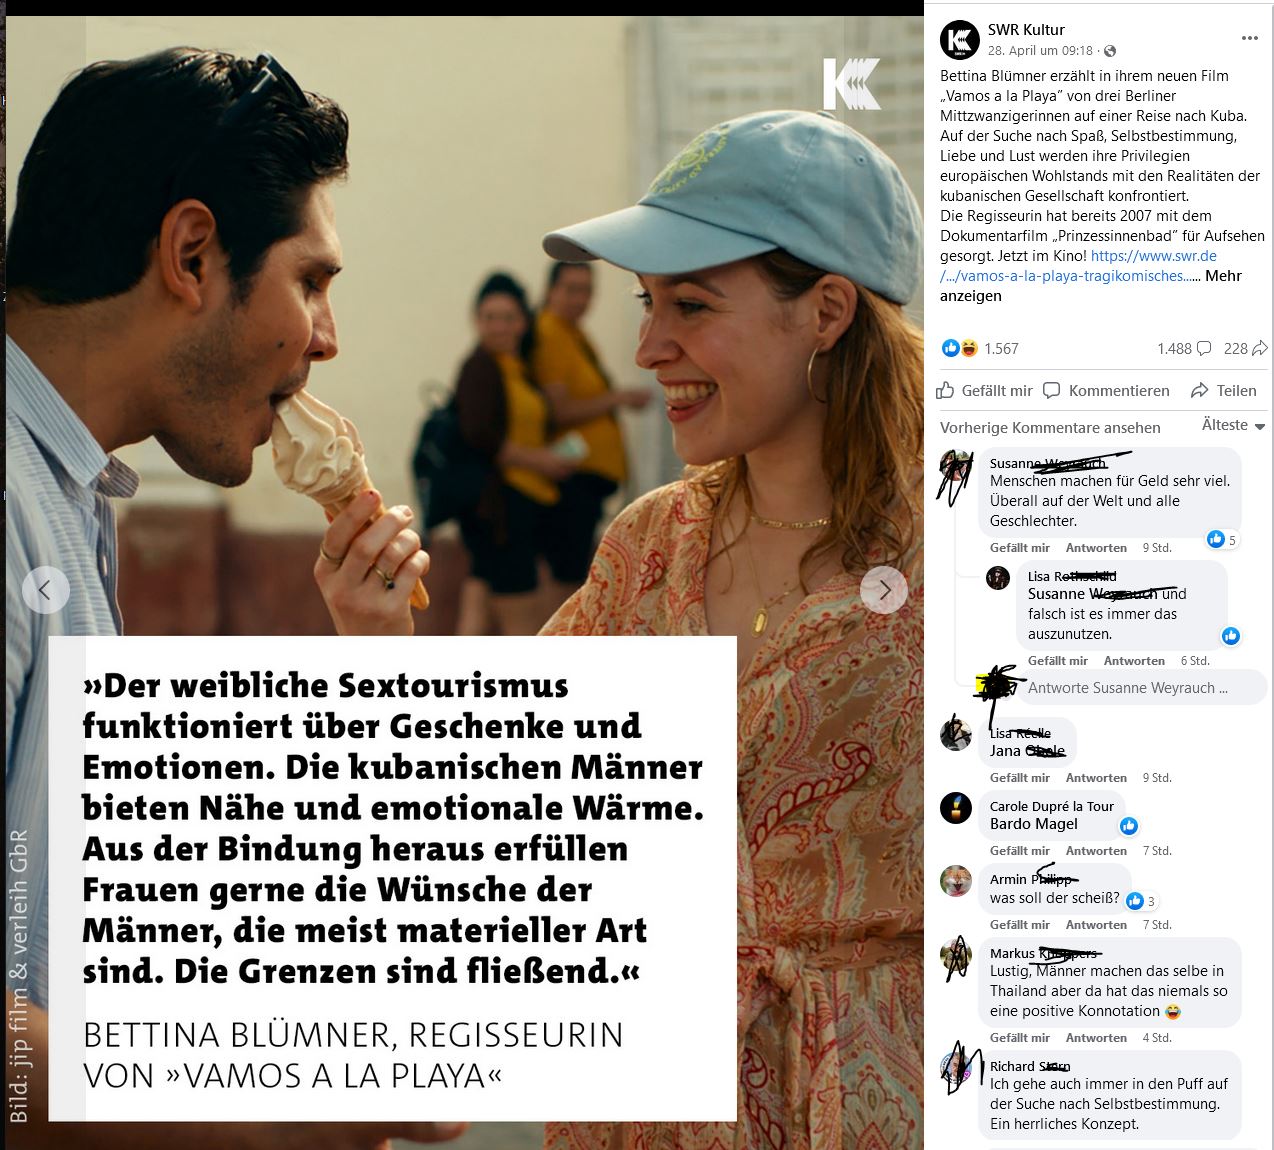
Task: Open the swr.de article link
Action: coord(1078,266)
